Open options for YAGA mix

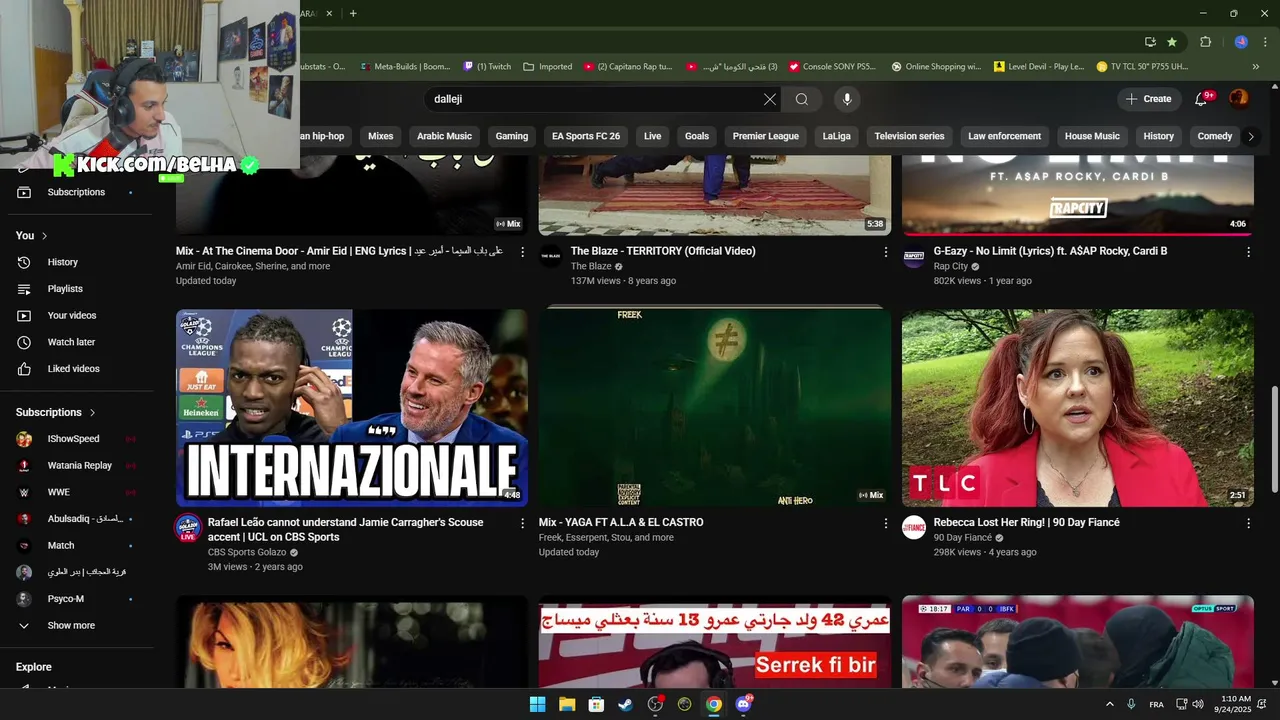click(885, 523)
